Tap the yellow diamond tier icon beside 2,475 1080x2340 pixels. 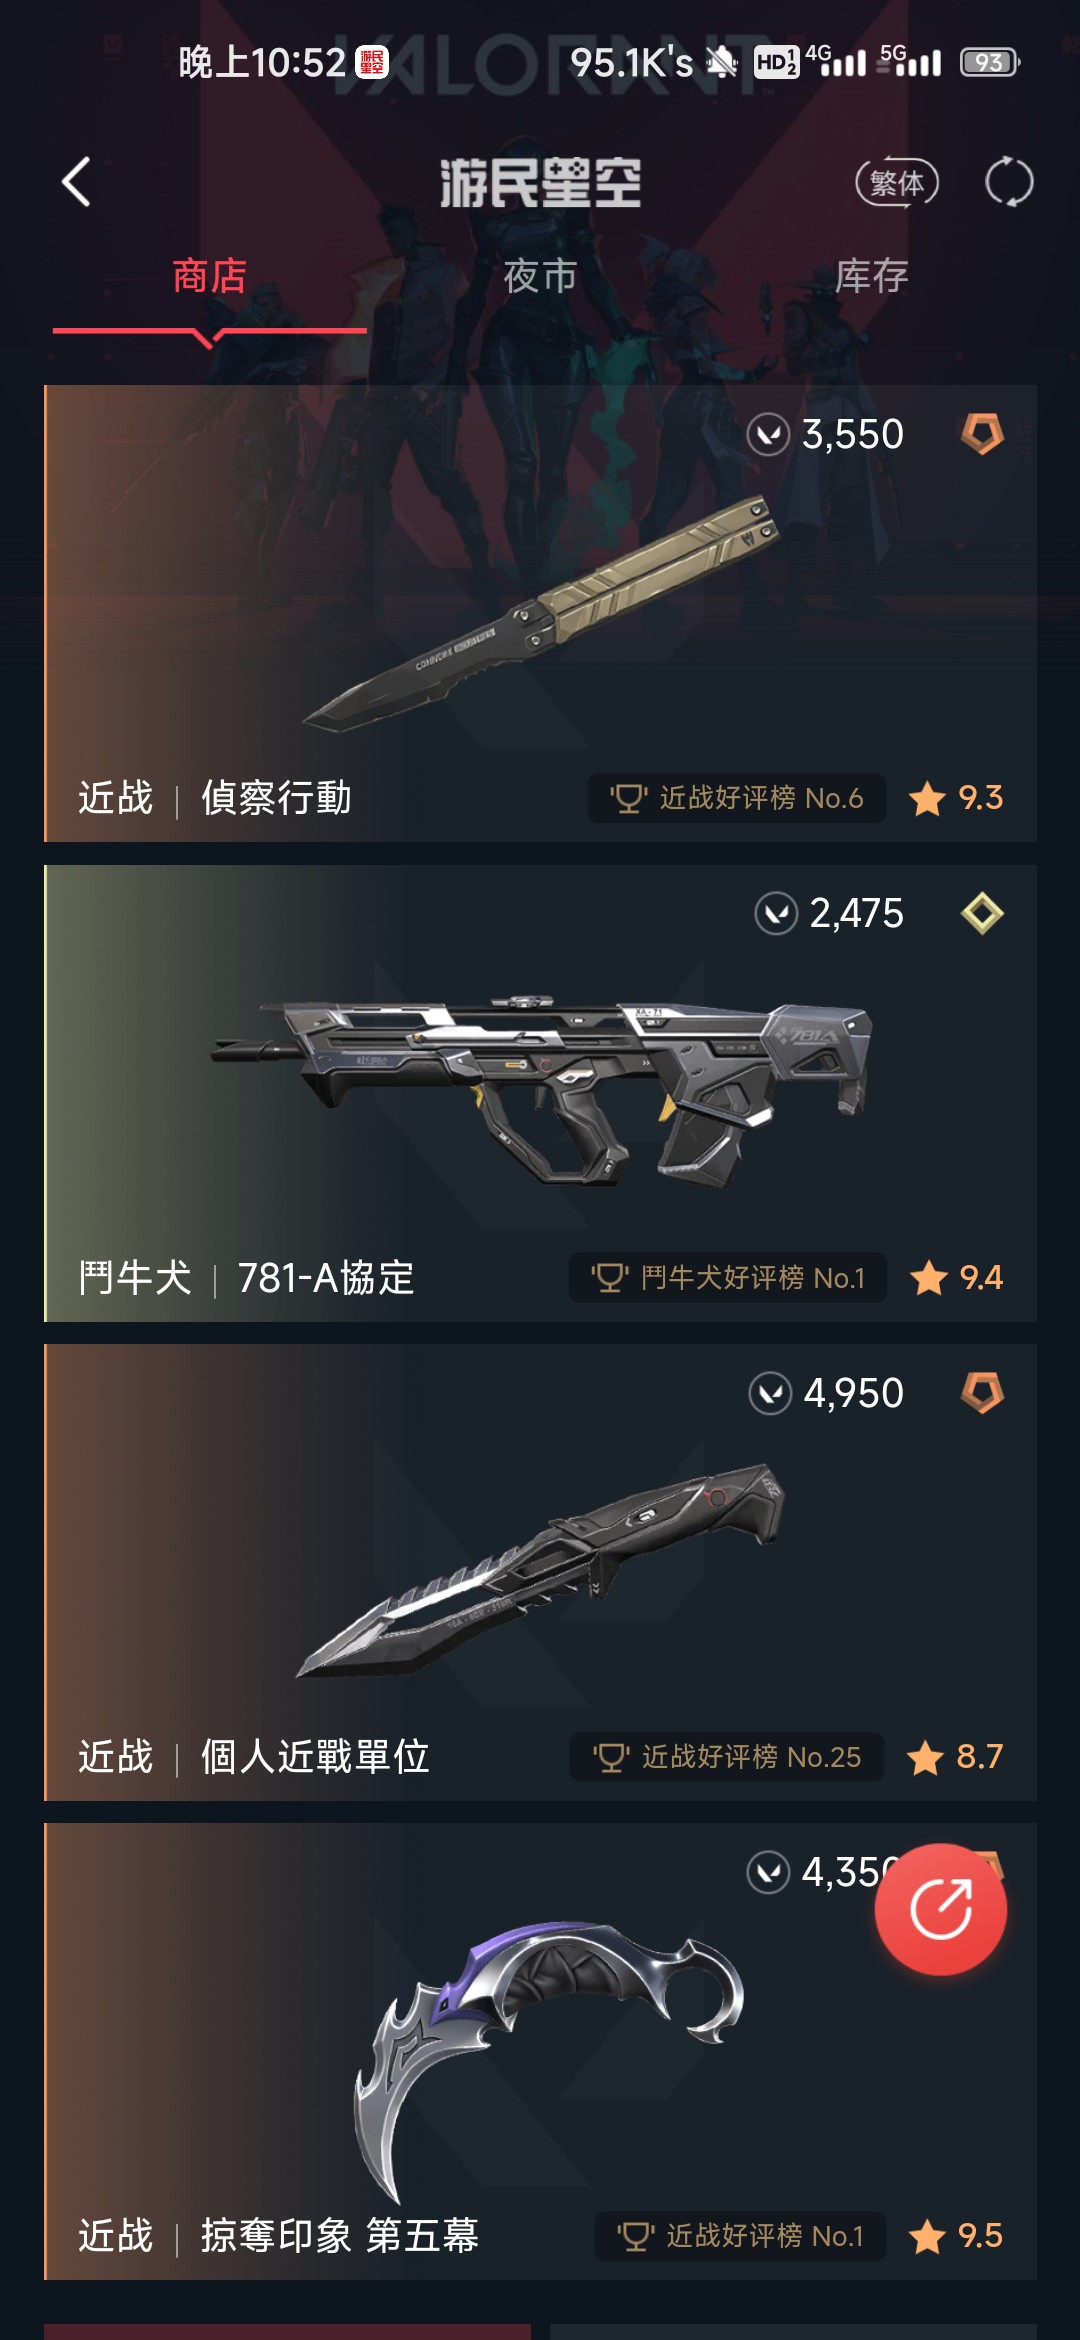pyautogui.click(x=982, y=913)
